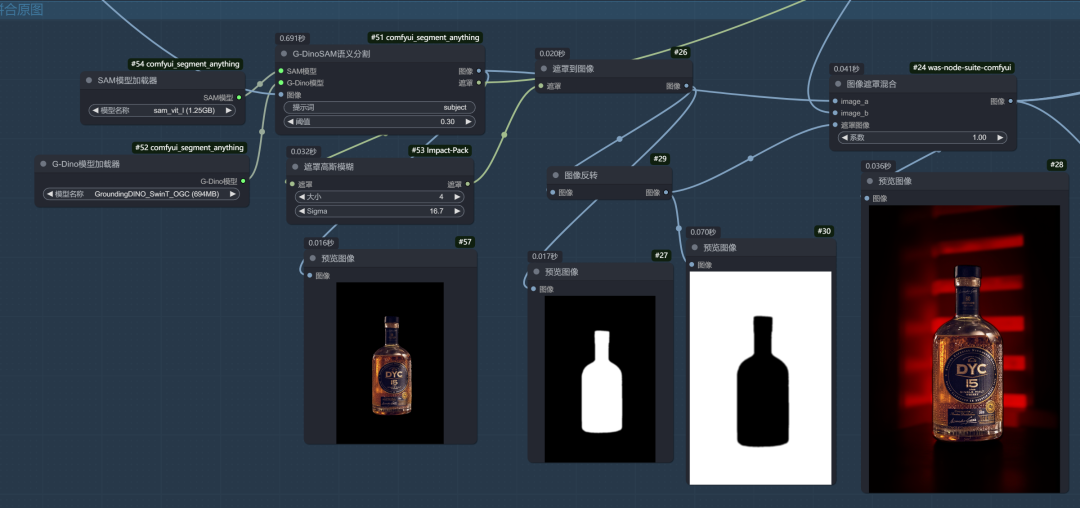This screenshot has width=1080, height=508.
Task: Click the image_b input port on 图像遮罩混合
Action: [x=835, y=113]
